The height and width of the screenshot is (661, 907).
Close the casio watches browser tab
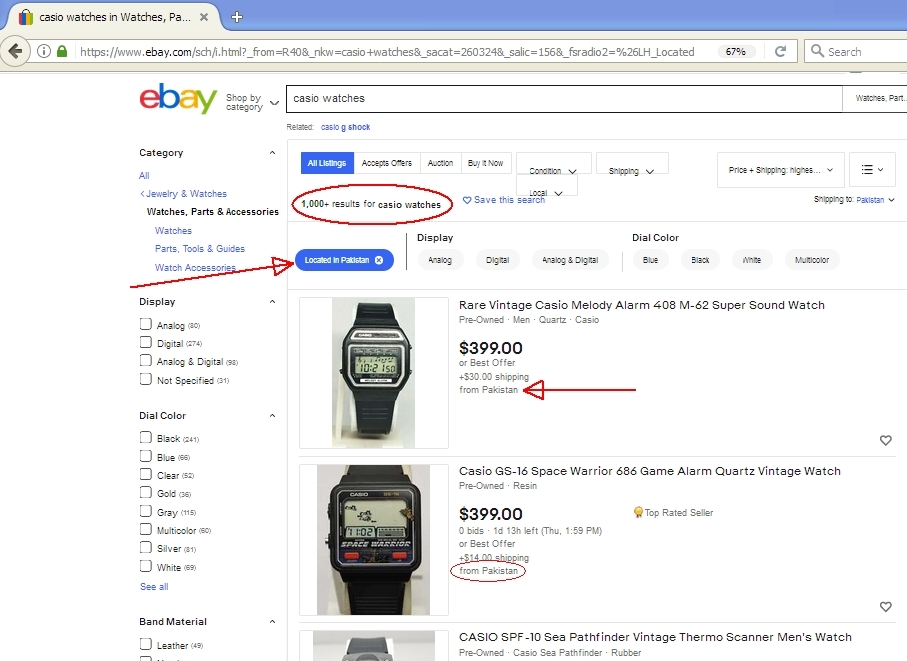204,17
